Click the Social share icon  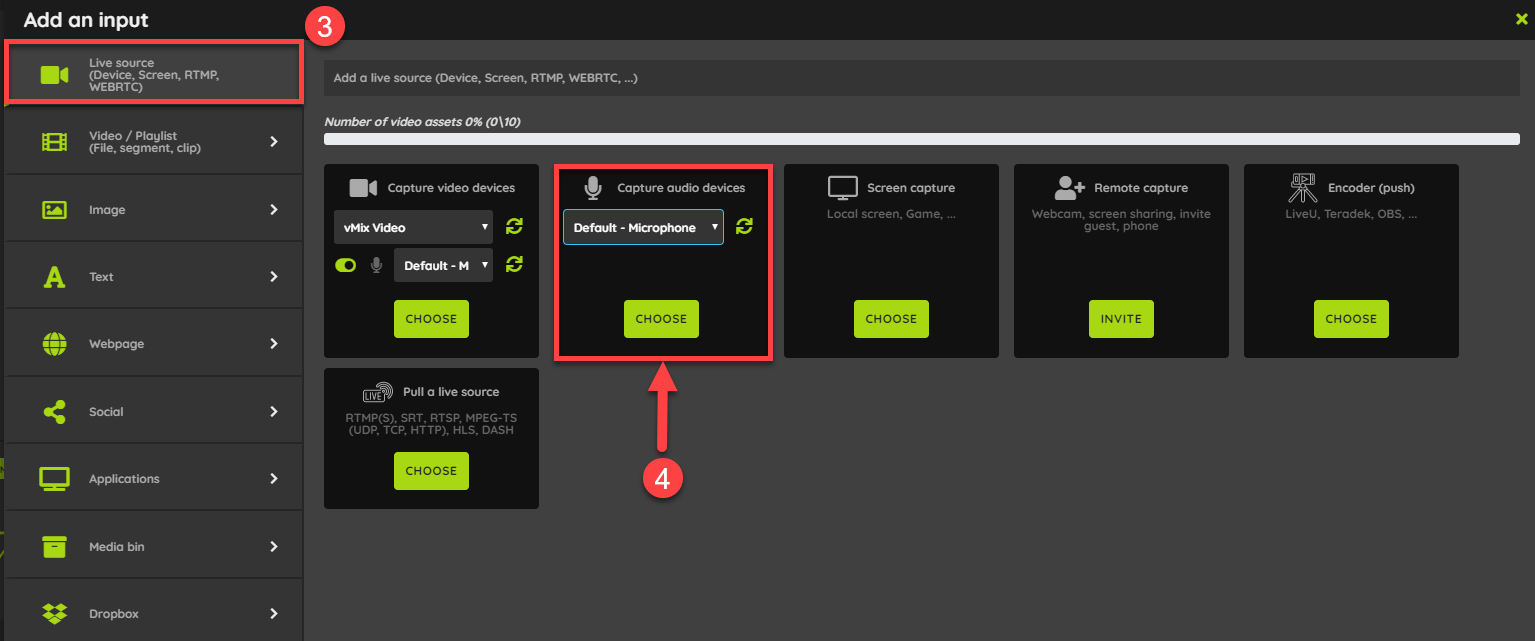click(54, 411)
